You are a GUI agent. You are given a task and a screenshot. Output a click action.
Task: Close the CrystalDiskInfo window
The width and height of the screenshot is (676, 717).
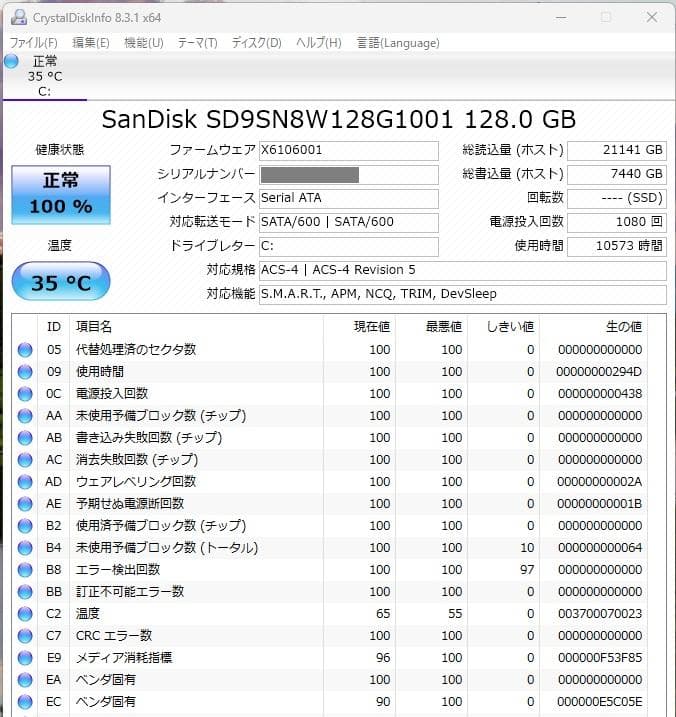pyautogui.click(x=652, y=17)
